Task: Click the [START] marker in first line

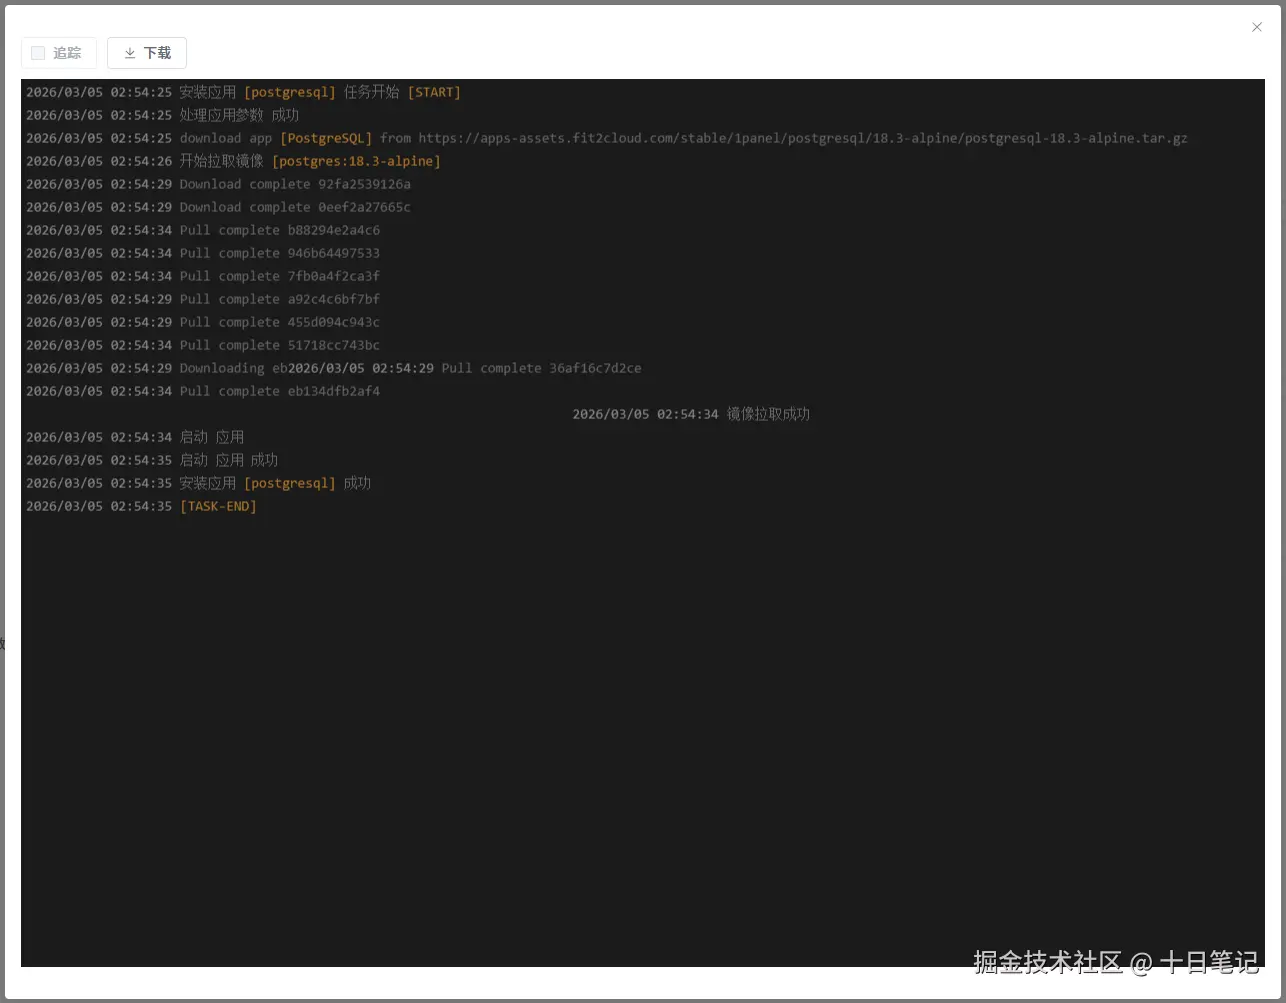Action: click(434, 92)
